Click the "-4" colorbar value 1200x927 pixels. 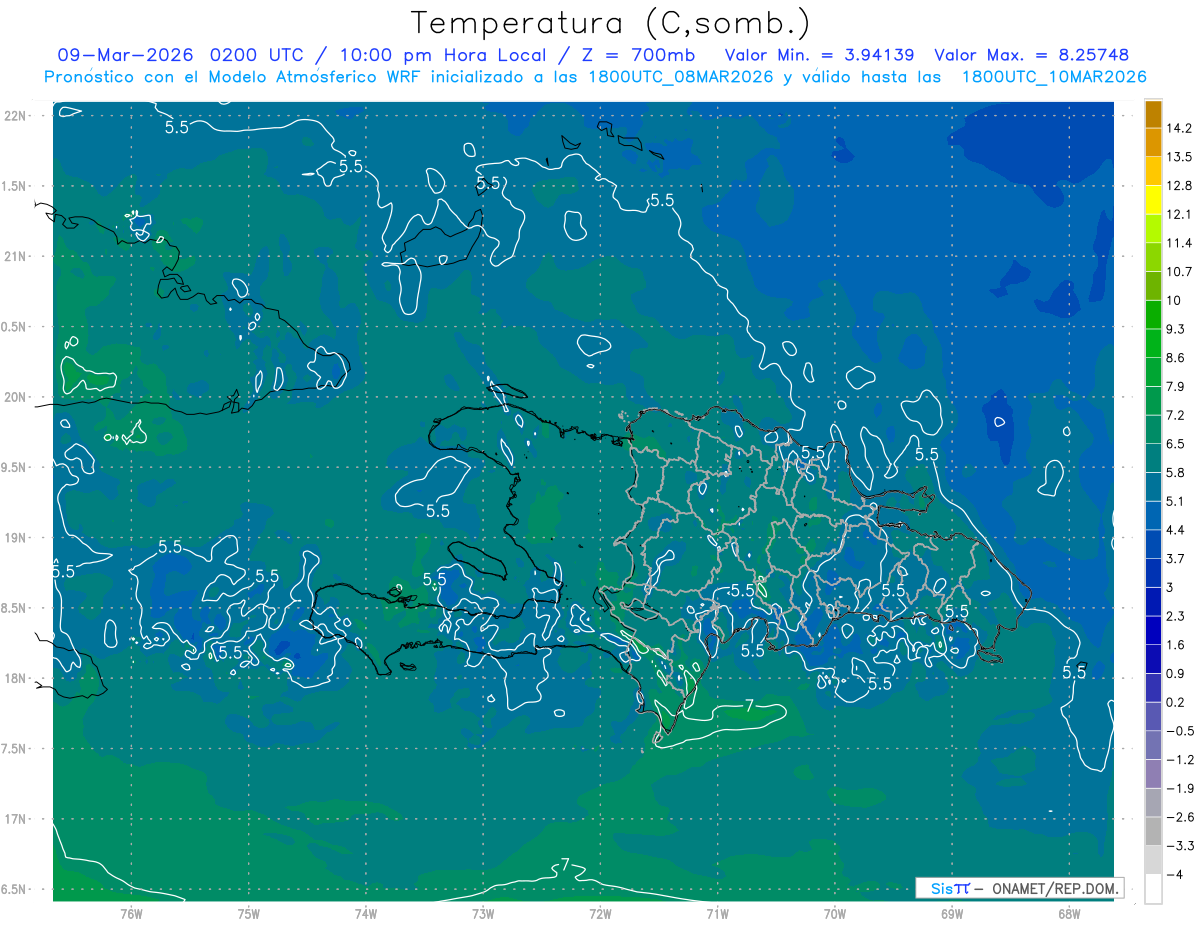(1173, 874)
